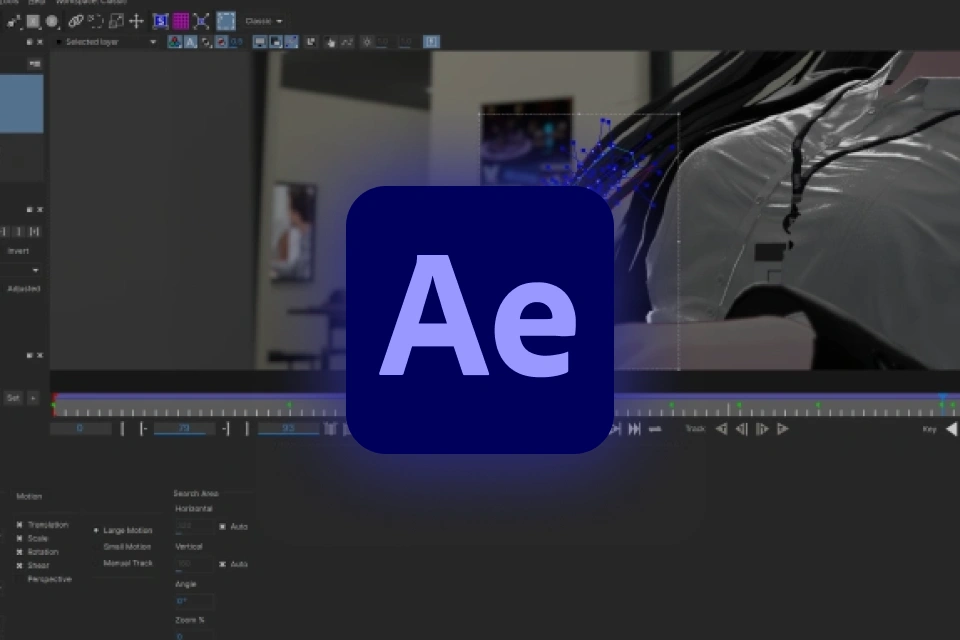Toggle the red-blue colorize mattes icon
Viewport: 960px width, 640px height.
pos(222,42)
